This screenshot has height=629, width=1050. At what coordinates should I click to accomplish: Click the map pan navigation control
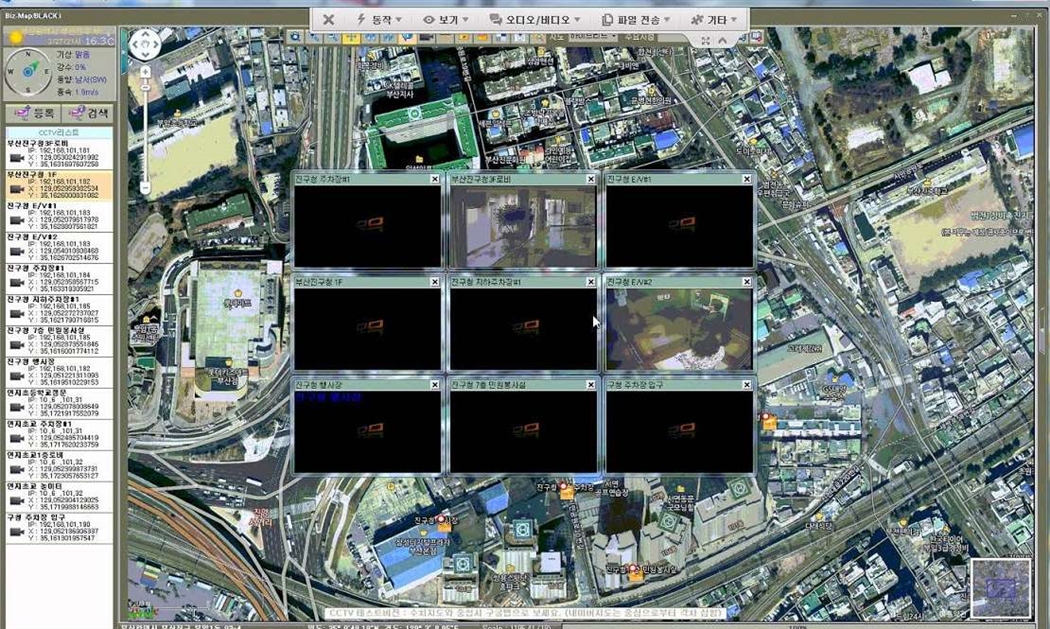(146, 45)
